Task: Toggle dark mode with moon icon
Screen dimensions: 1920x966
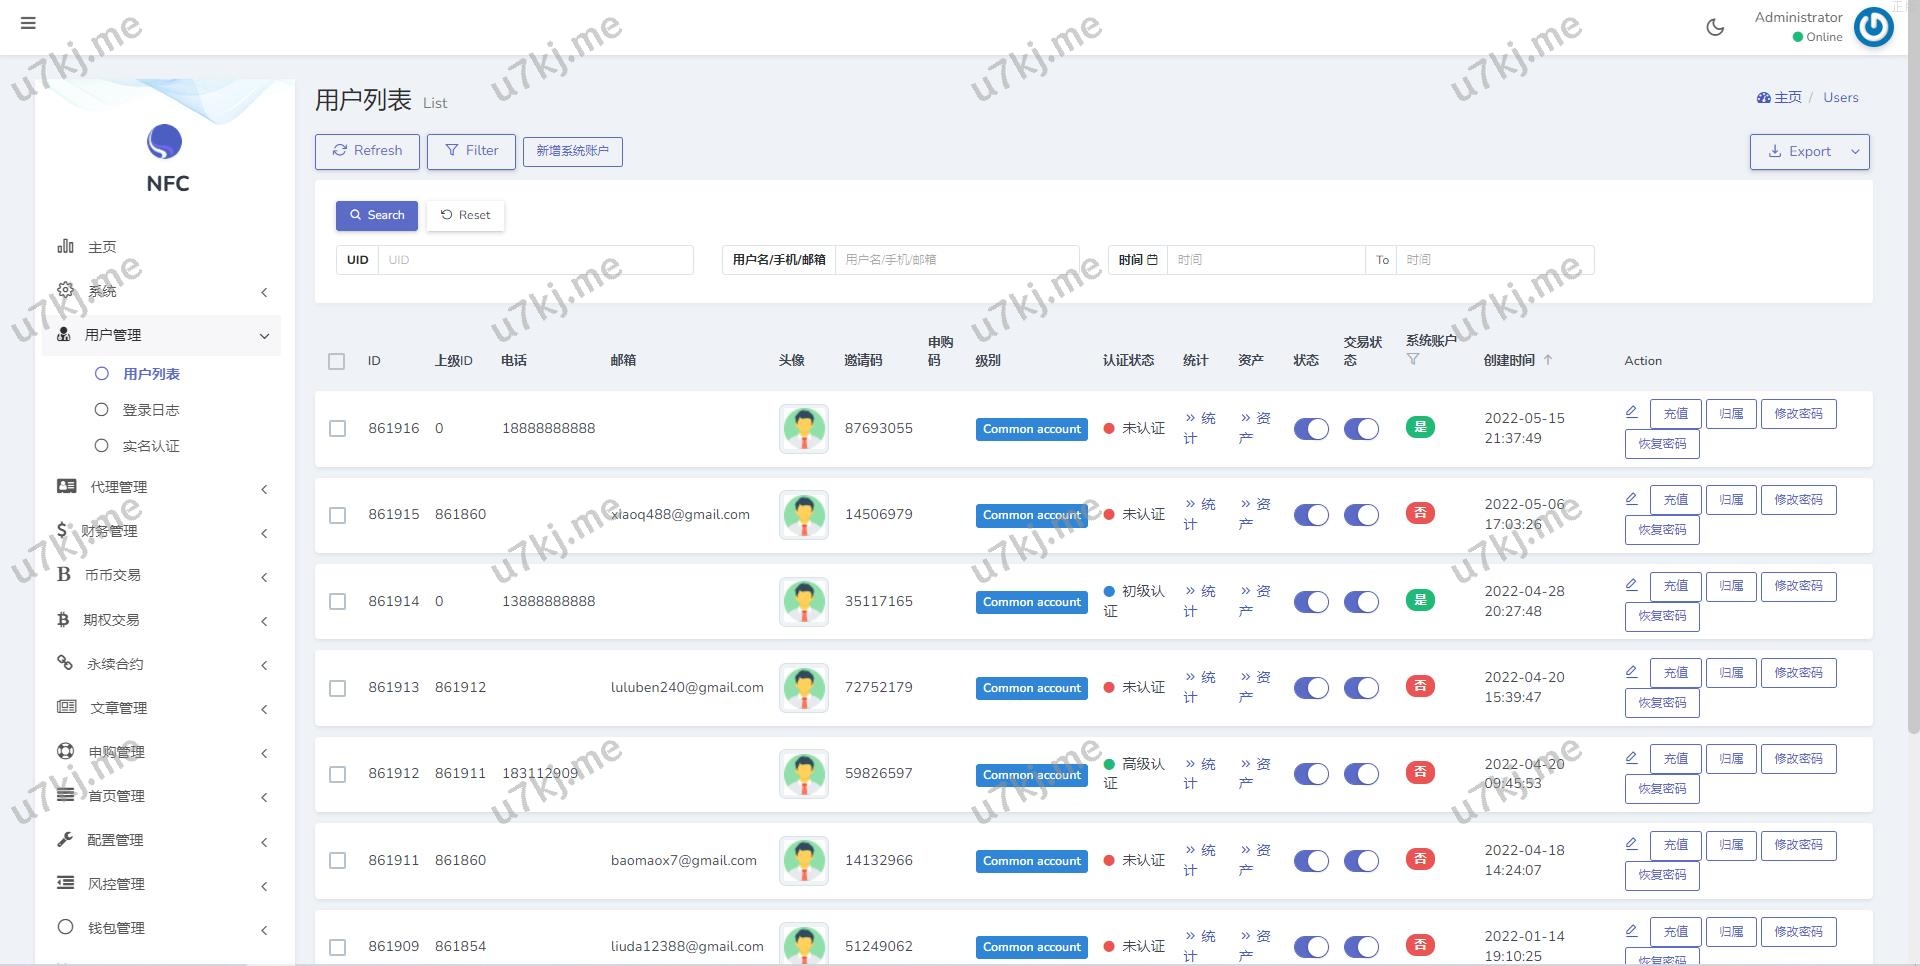Action: (x=1715, y=27)
